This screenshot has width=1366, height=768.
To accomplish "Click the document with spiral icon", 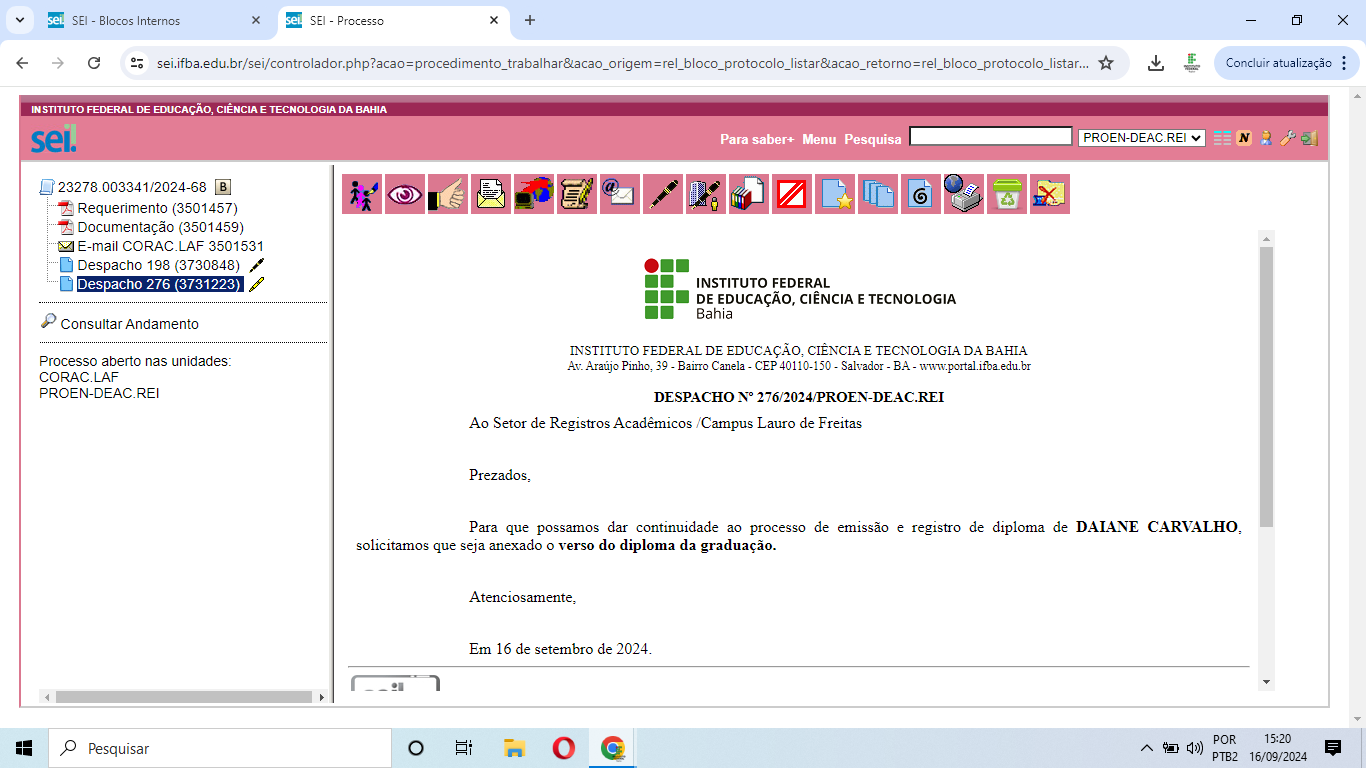I will point(921,194).
